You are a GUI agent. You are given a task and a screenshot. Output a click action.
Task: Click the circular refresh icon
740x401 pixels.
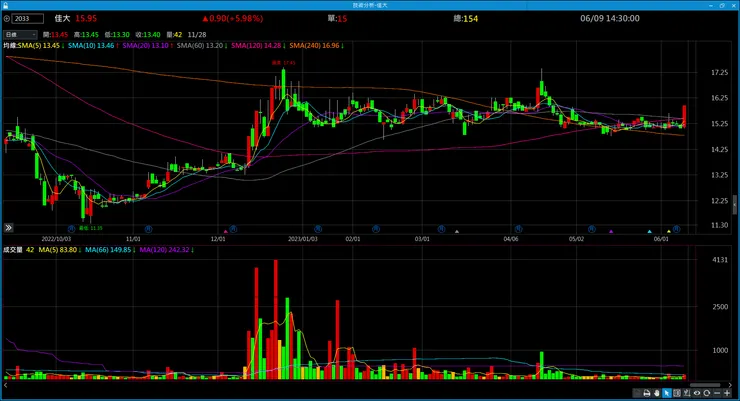(706, 393)
